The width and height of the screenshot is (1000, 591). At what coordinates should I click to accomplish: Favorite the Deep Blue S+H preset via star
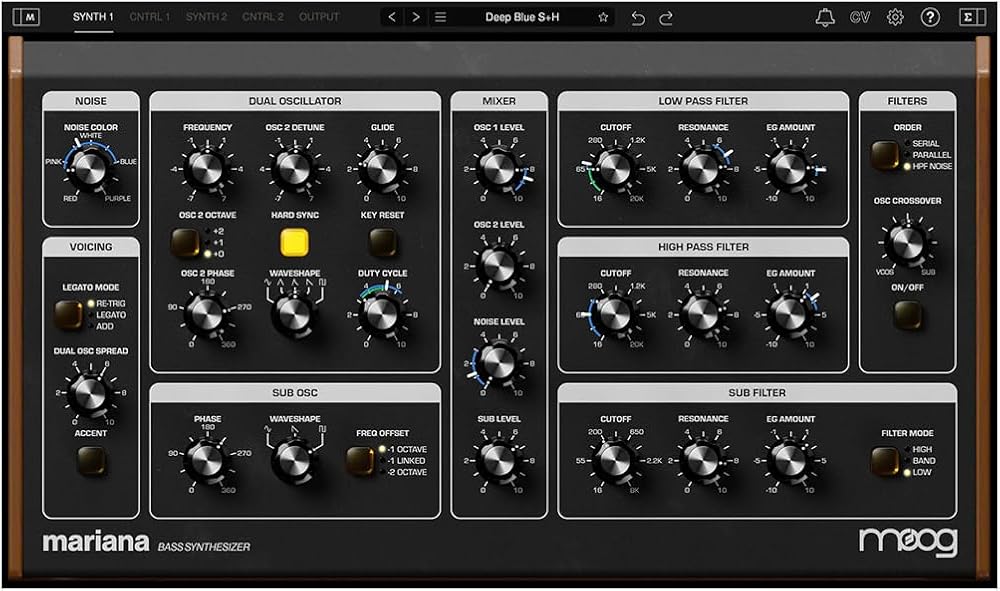[x=603, y=16]
